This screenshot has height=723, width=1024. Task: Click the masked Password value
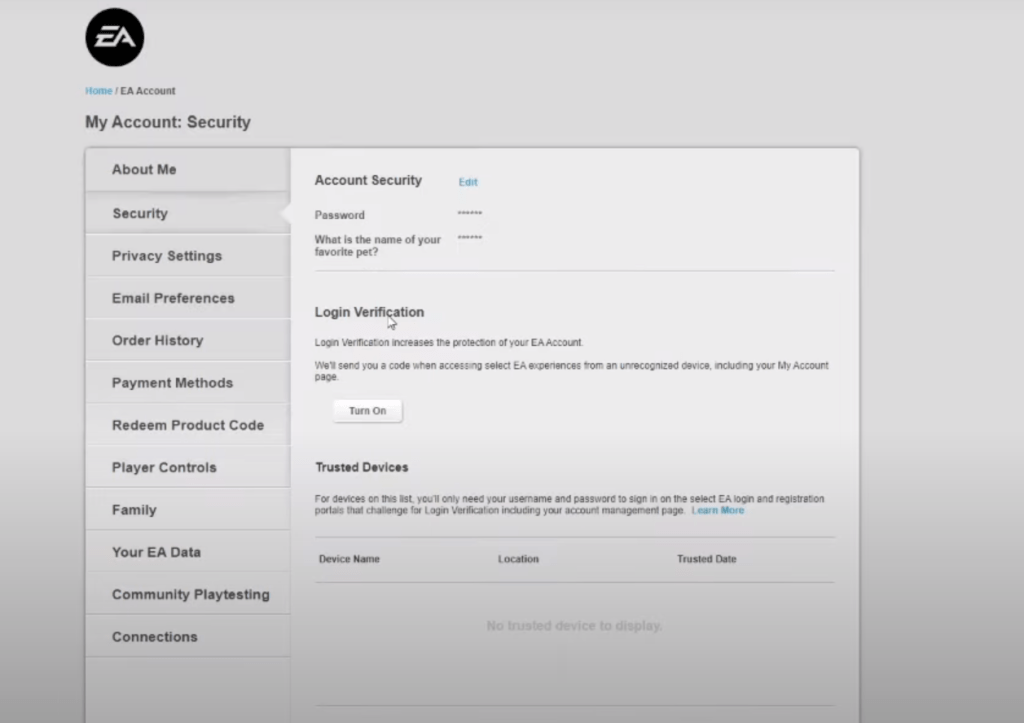470,214
